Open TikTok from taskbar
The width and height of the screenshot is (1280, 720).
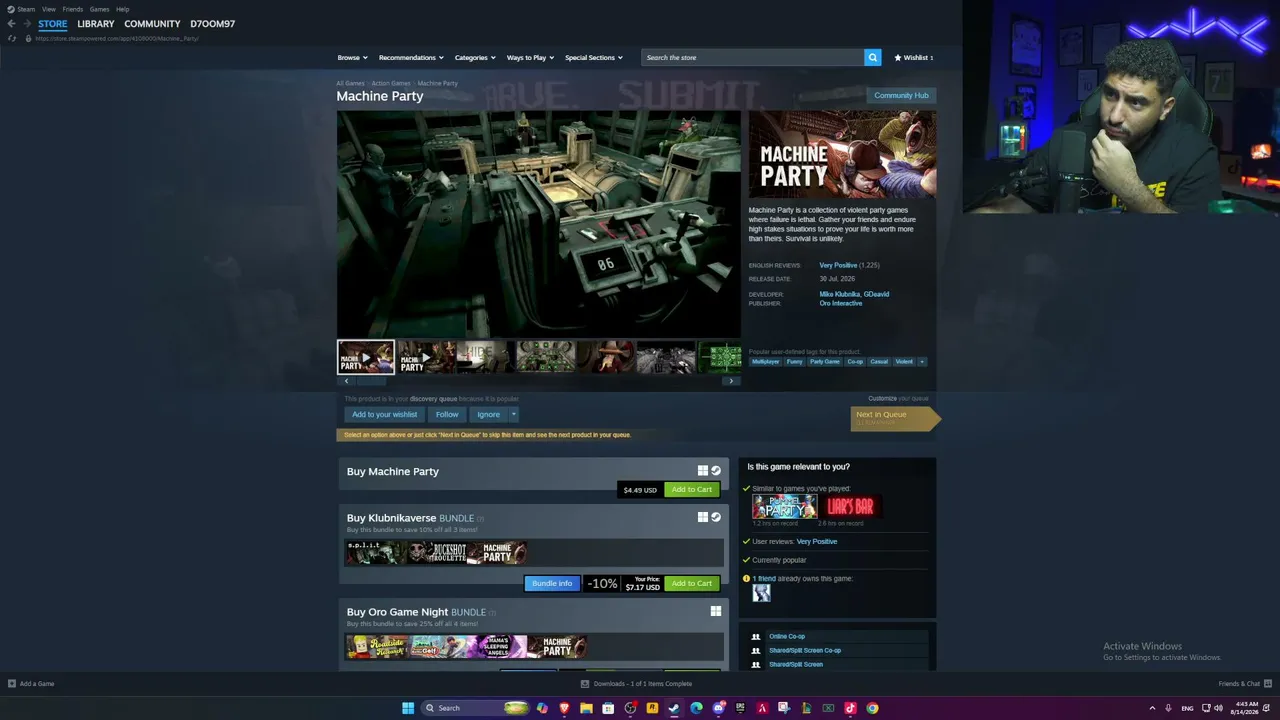[850, 708]
